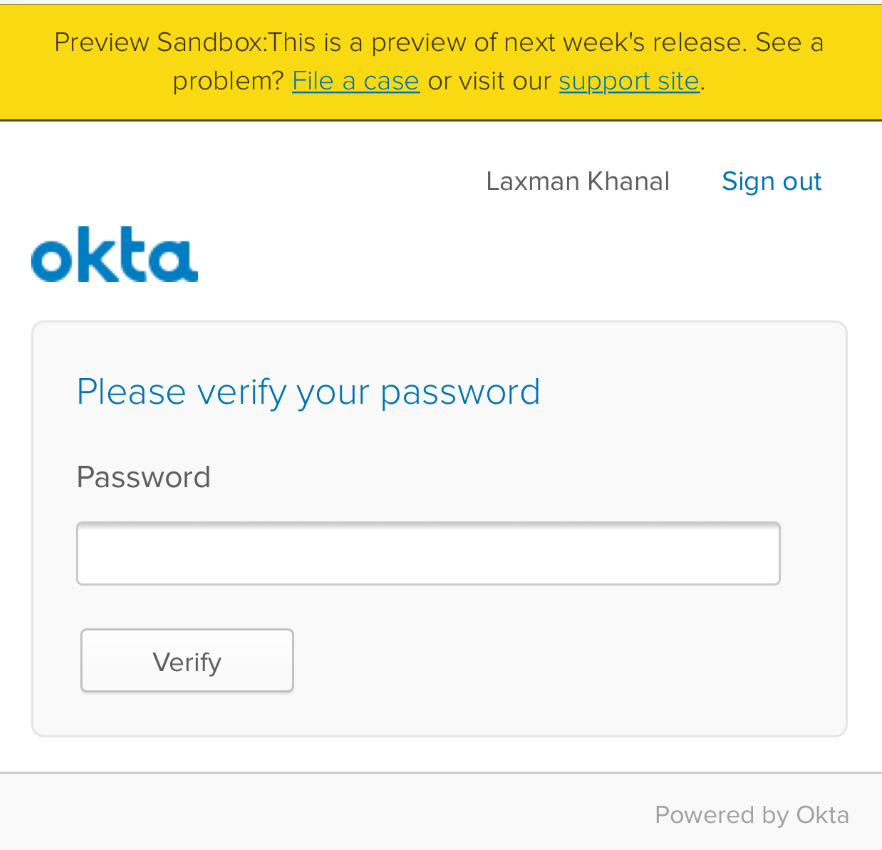
Task: Focus the Password input field
Action: (428, 554)
